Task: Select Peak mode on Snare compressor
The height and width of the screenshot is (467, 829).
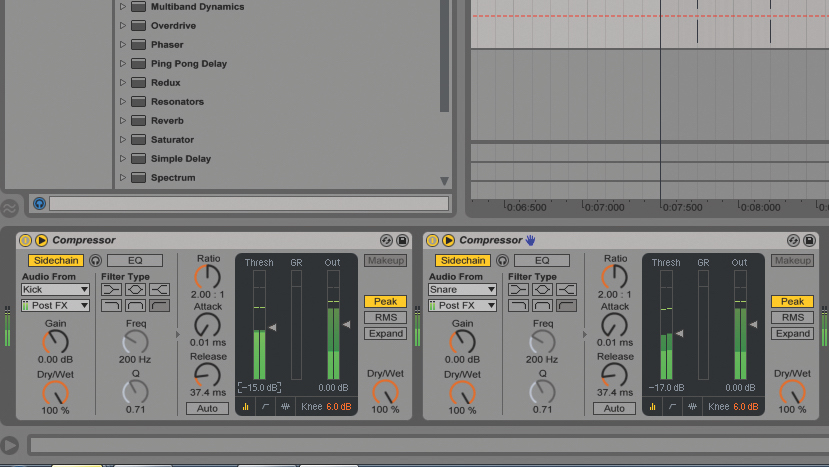Action: [x=793, y=301]
